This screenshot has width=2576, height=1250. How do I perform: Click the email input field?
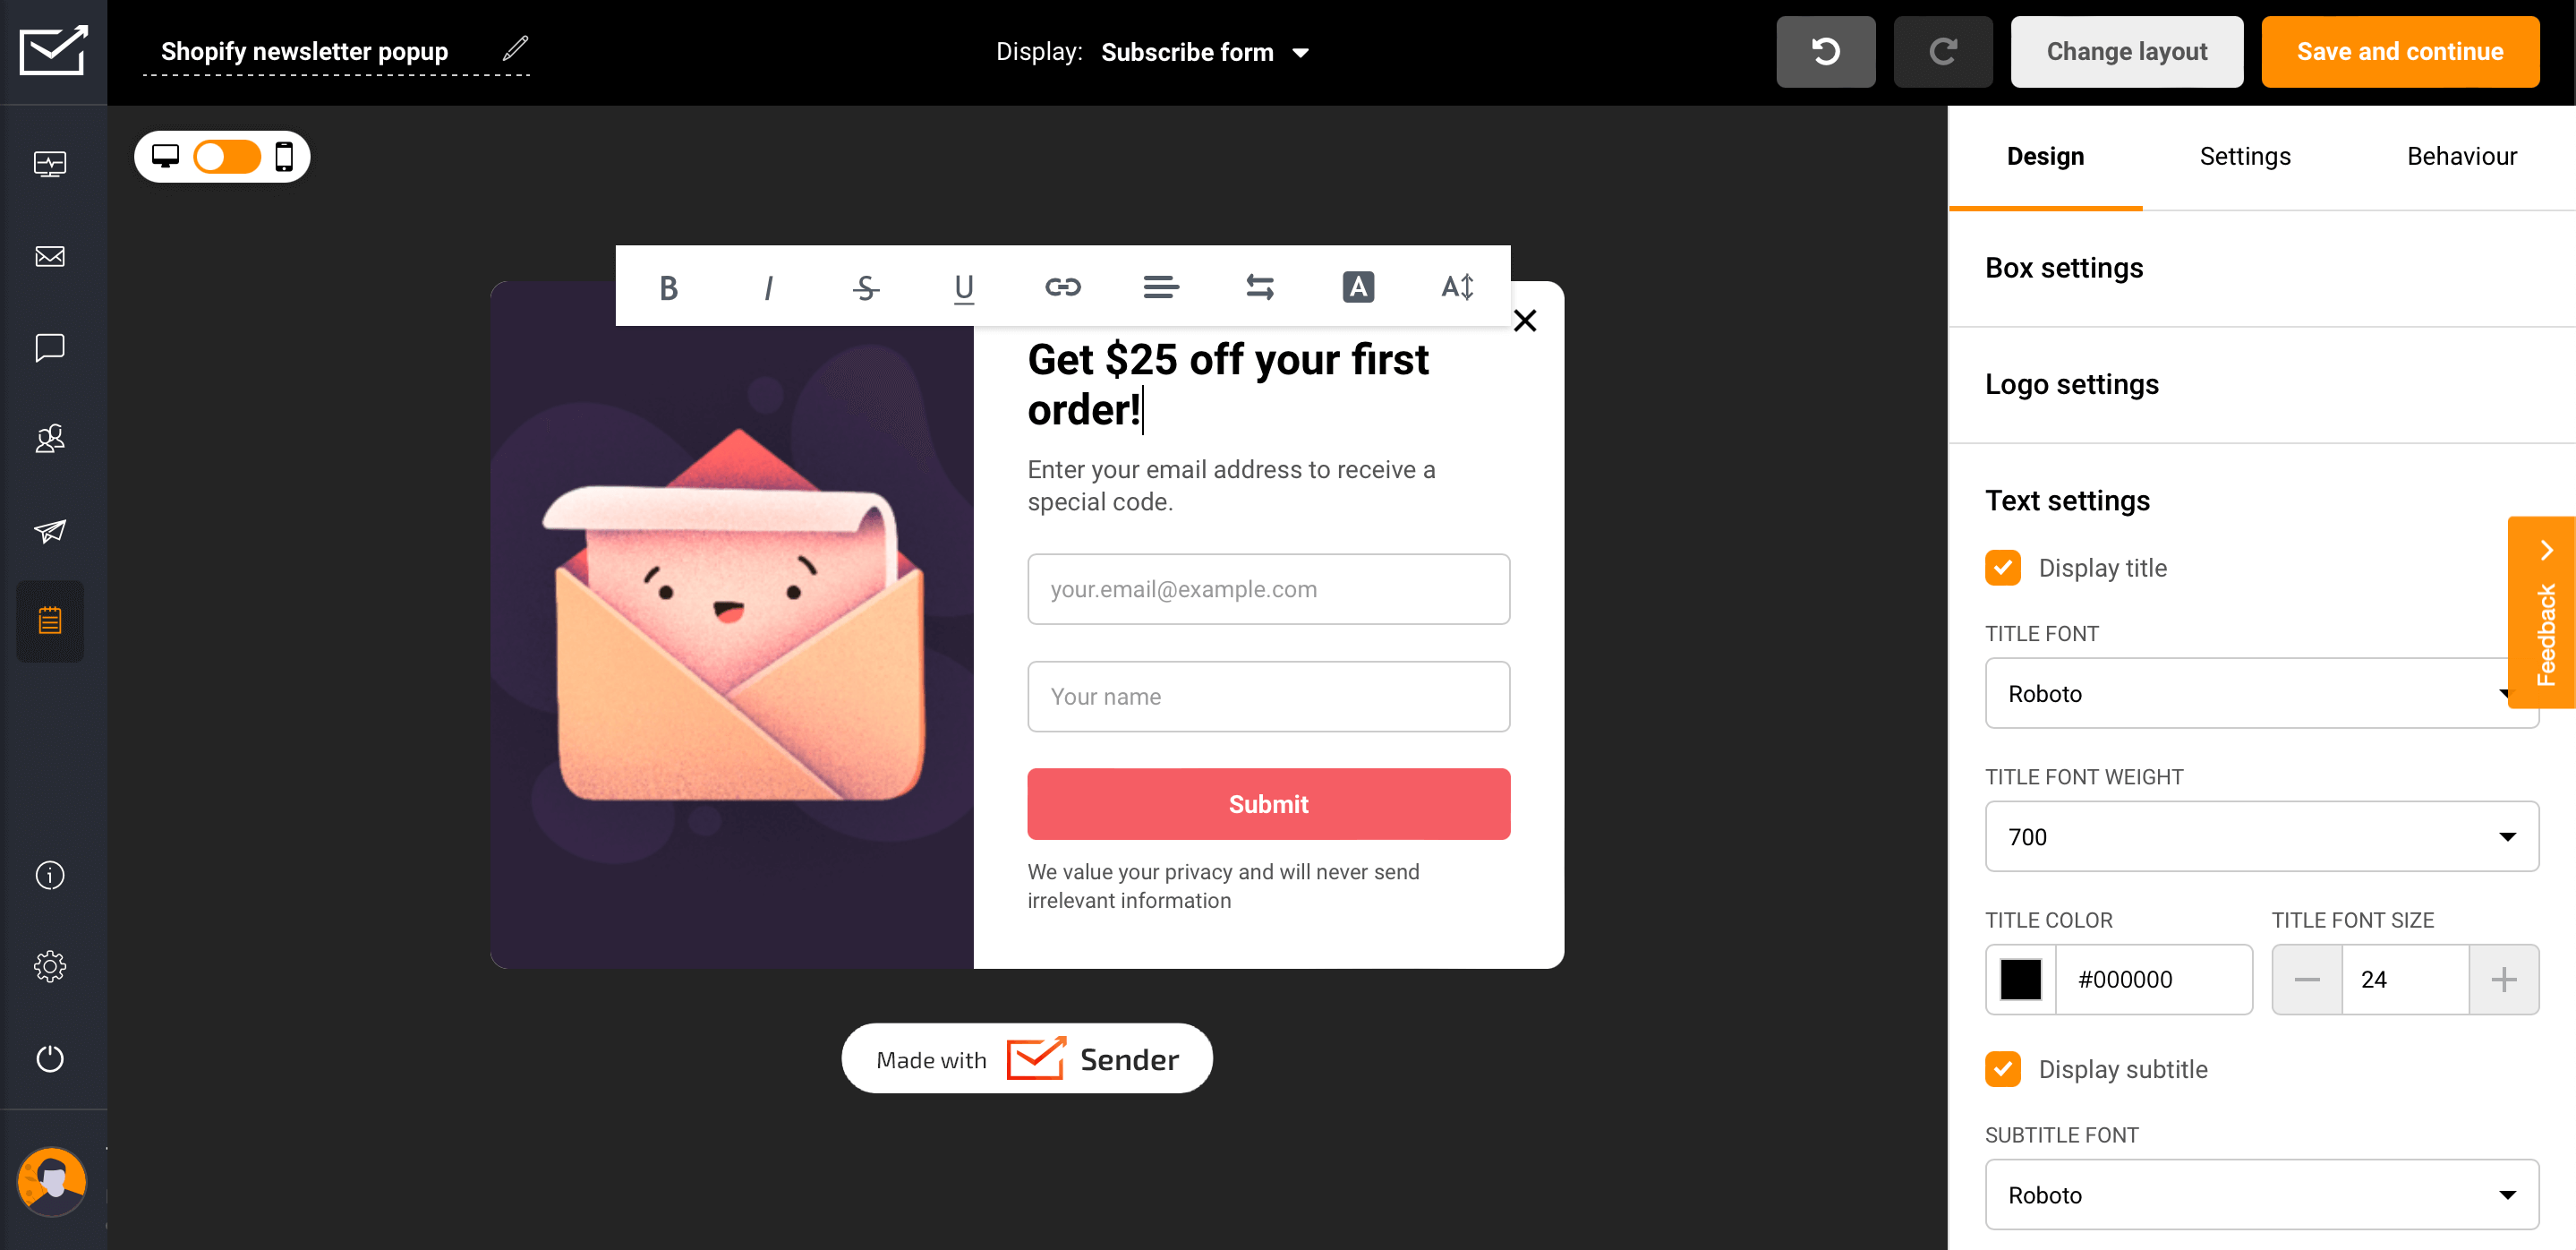click(1268, 588)
